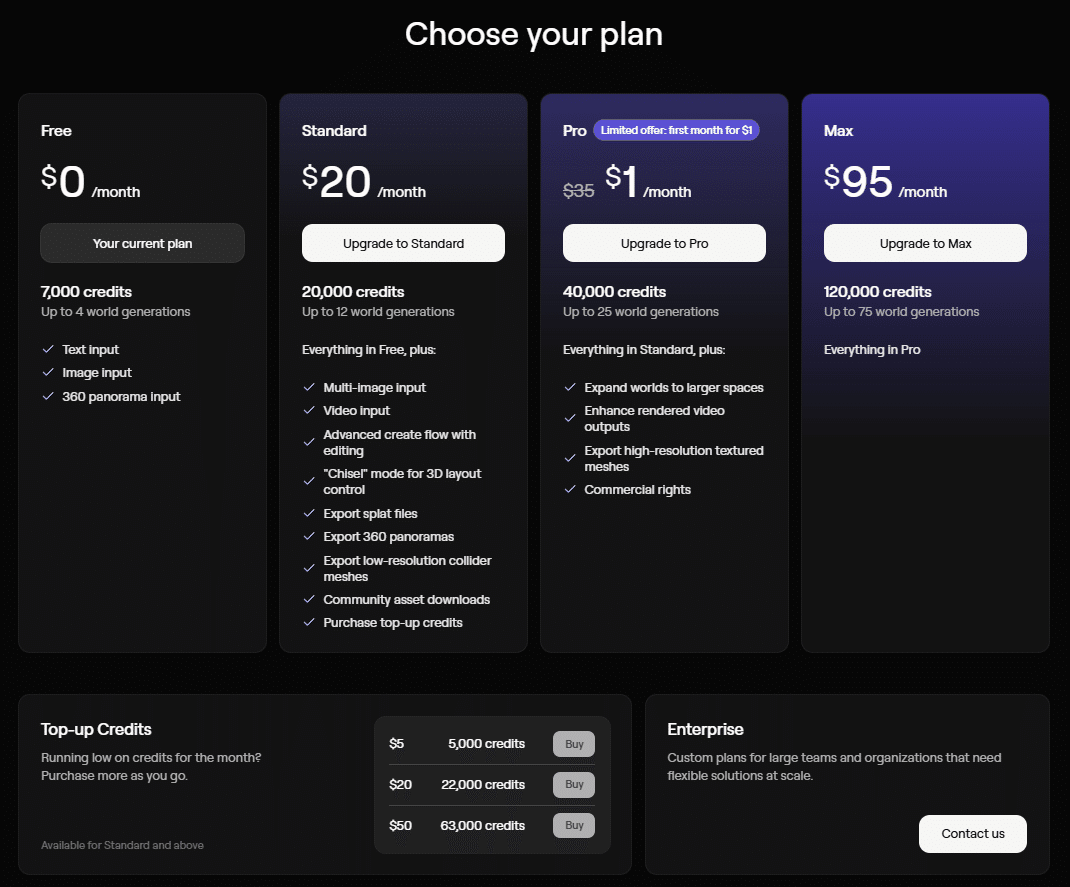Click the Choose your plan heading
Viewport: 1070px width, 887px height.
coord(534,34)
